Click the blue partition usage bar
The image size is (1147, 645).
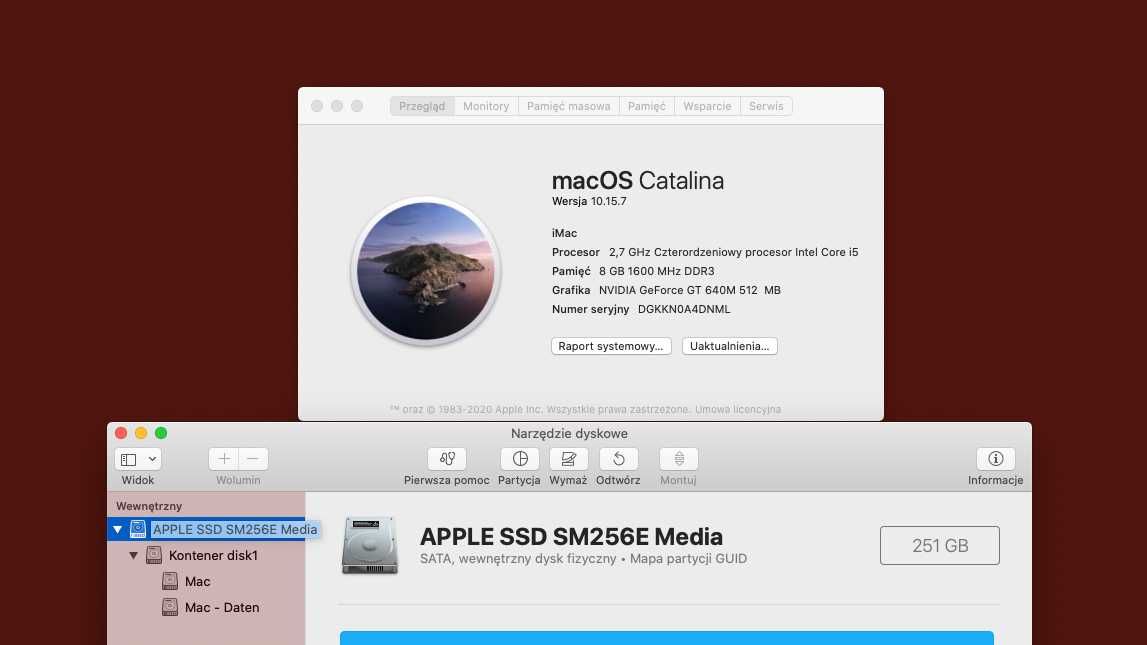click(666, 638)
